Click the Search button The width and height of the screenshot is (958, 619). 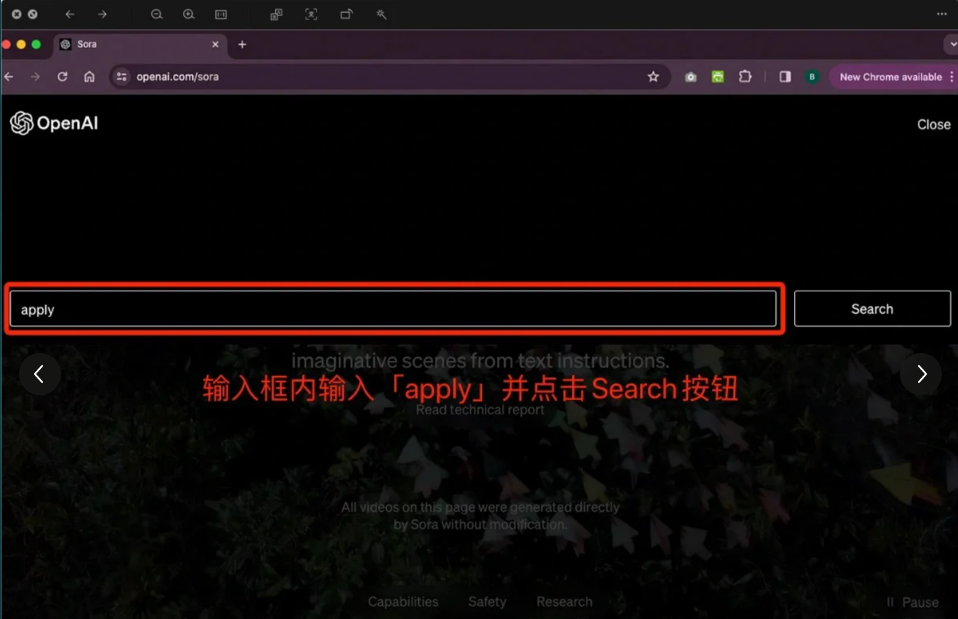[x=872, y=309]
